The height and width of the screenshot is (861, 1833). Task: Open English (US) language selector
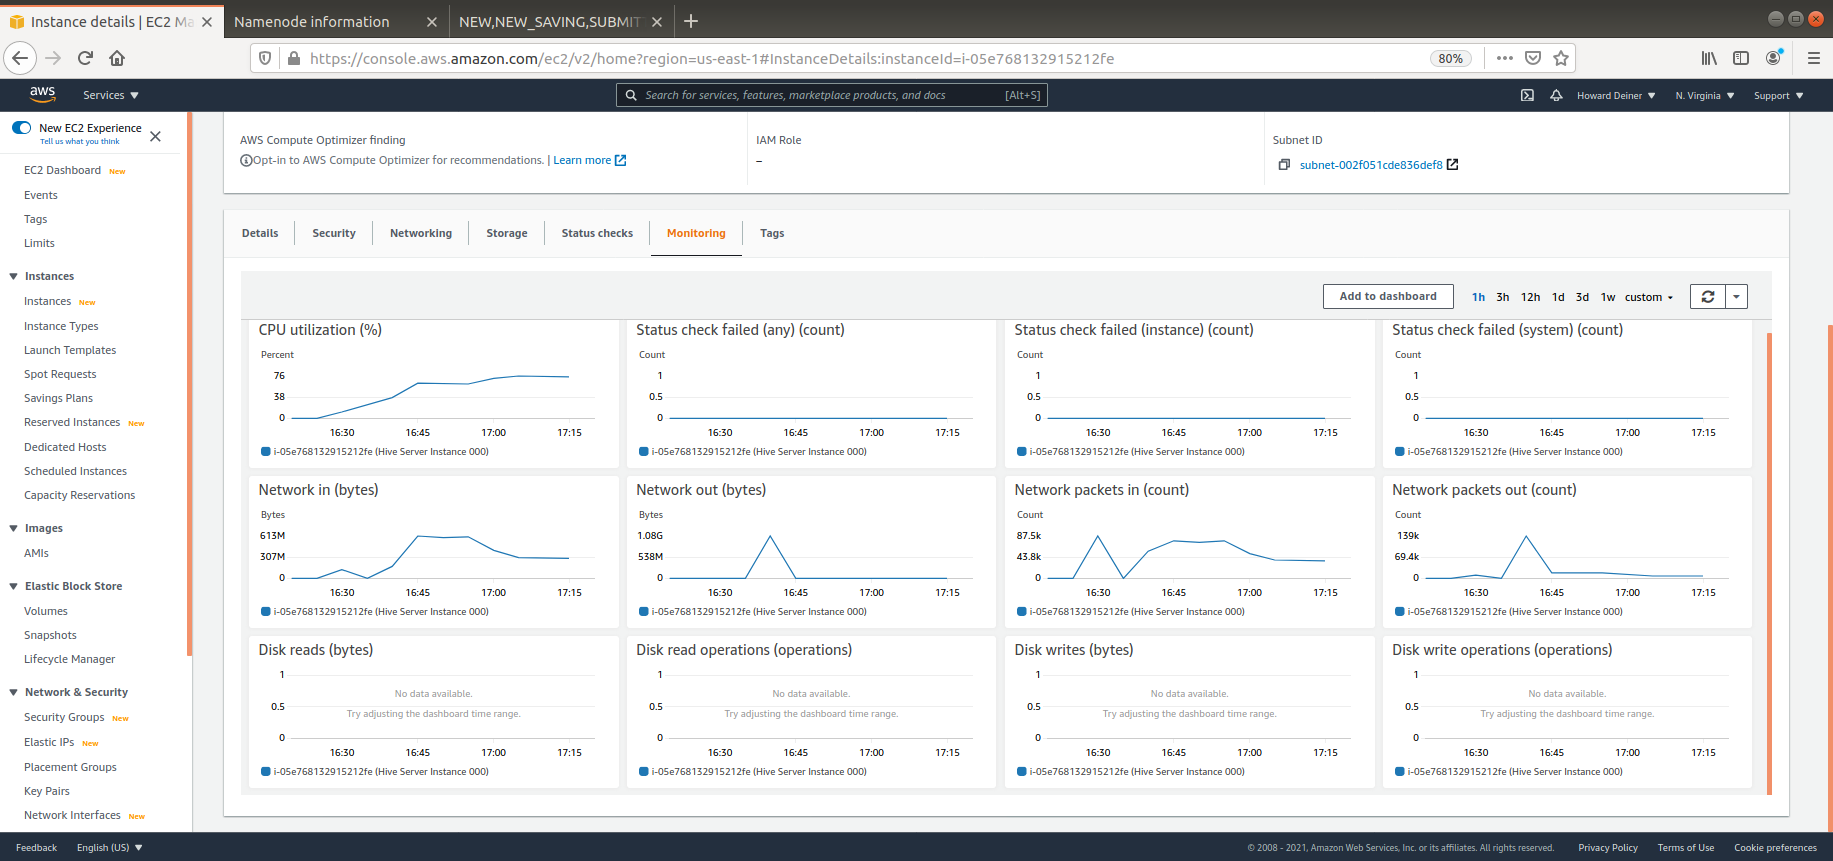(110, 848)
